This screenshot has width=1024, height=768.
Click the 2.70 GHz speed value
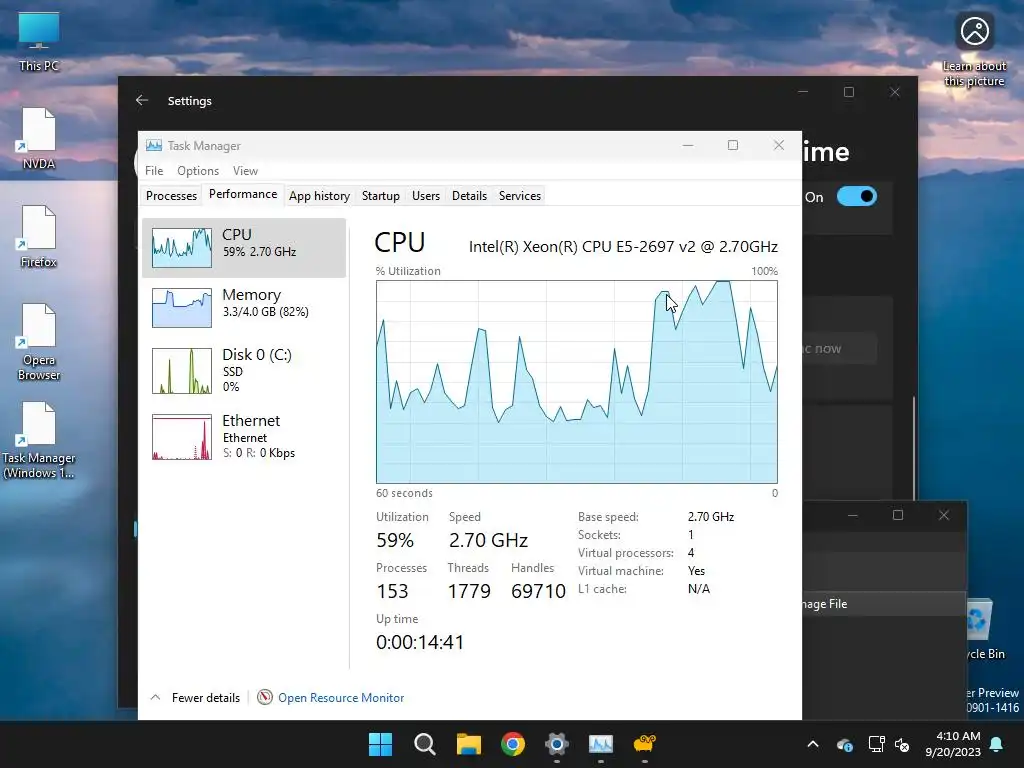click(x=488, y=541)
